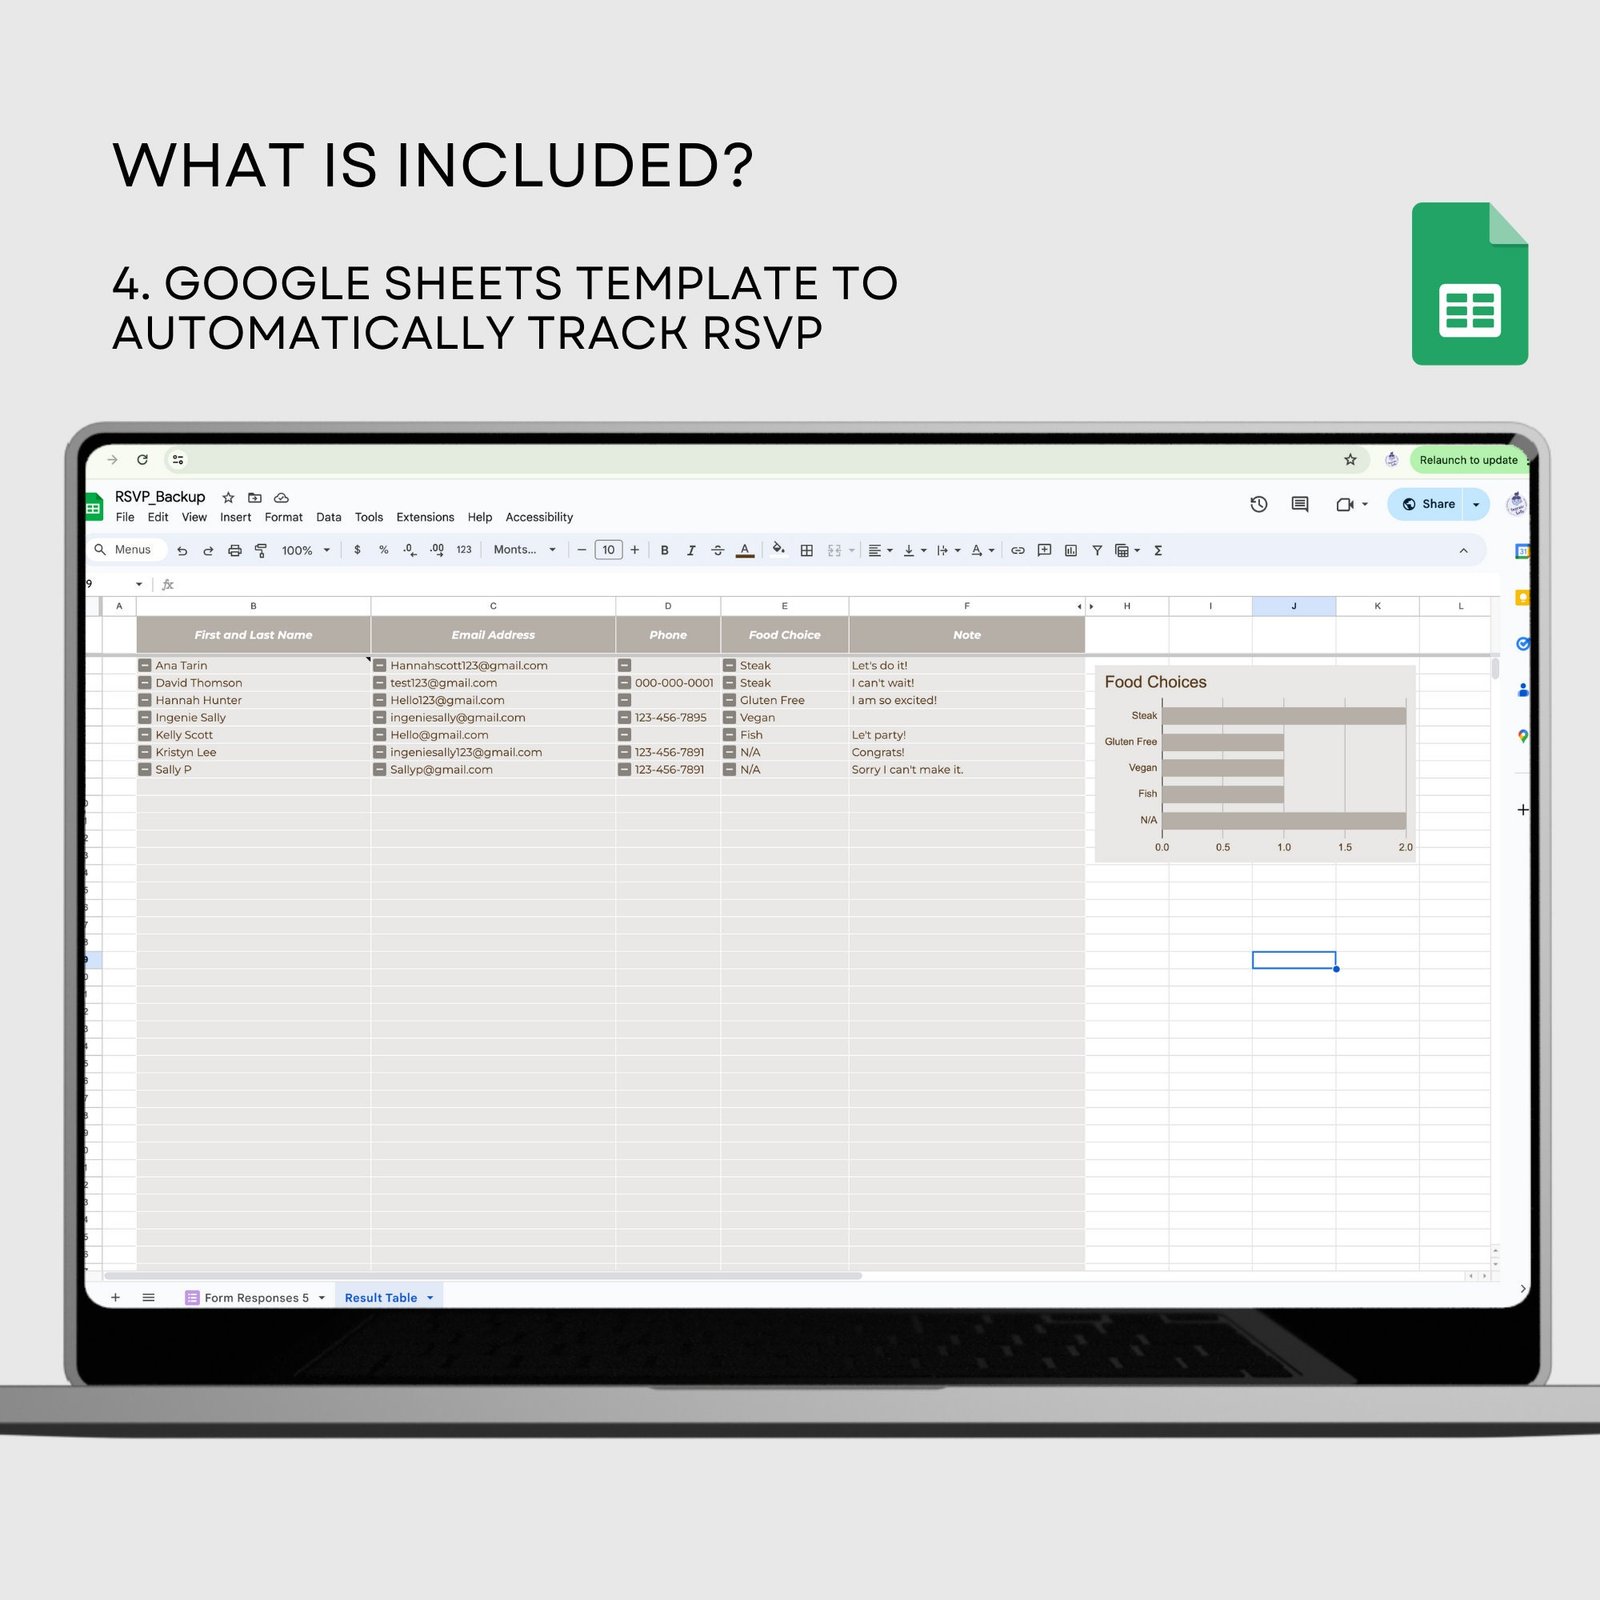This screenshot has height=1600, width=1600.
Task: Open the 100% zoom dropdown
Action: click(x=306, y=550)
